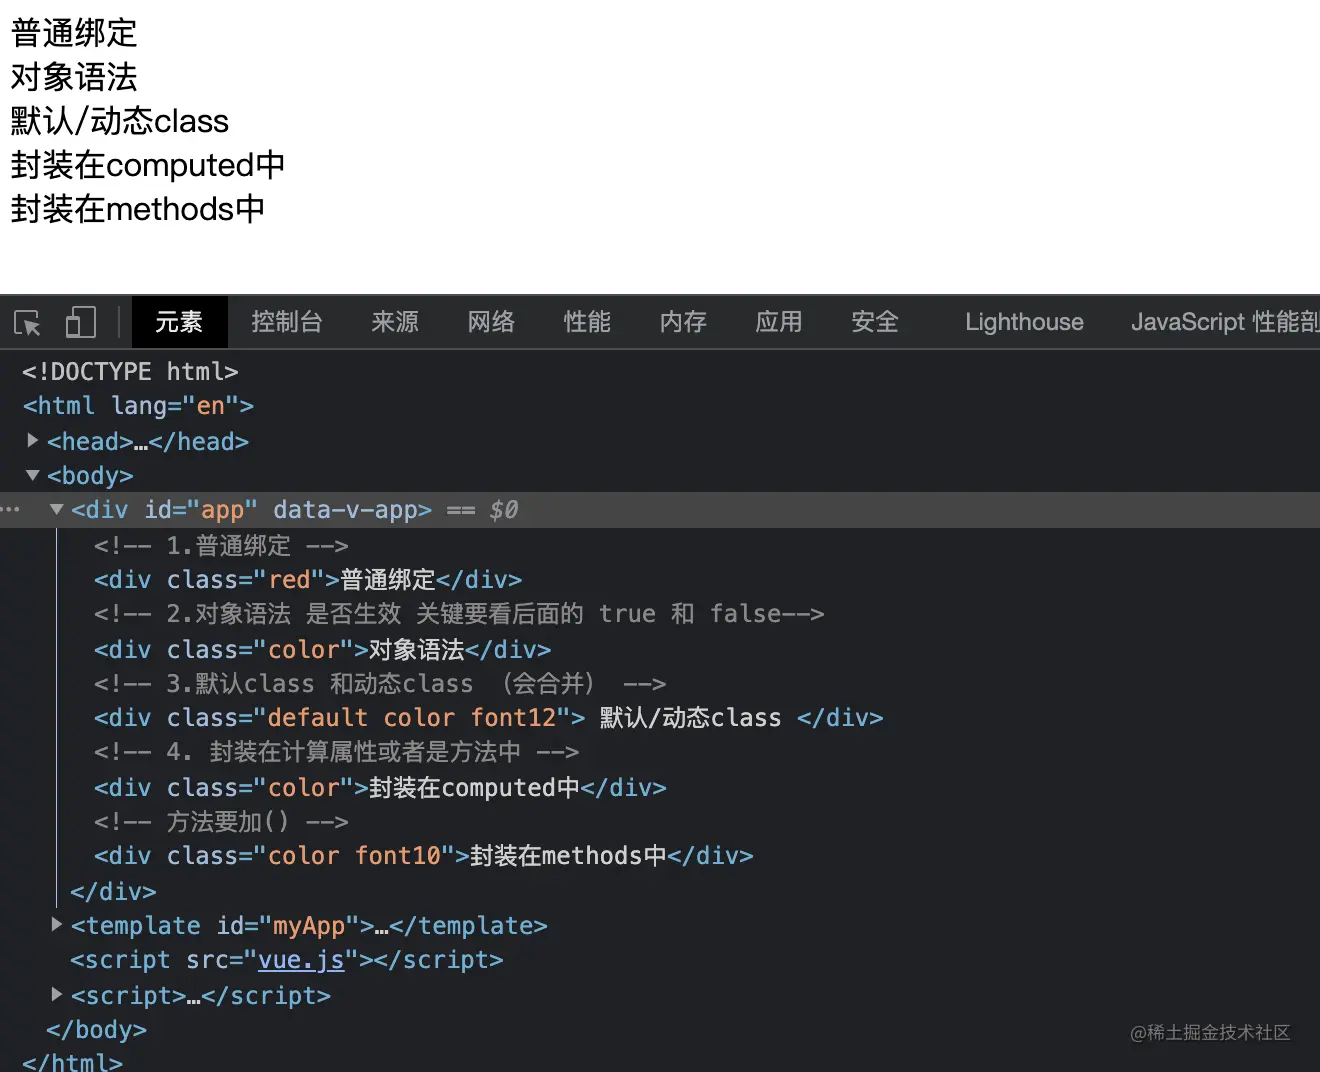Open the Lighthouse tab
The width and height of the screenshot is (1320, 1072).
coord(1024,322)
